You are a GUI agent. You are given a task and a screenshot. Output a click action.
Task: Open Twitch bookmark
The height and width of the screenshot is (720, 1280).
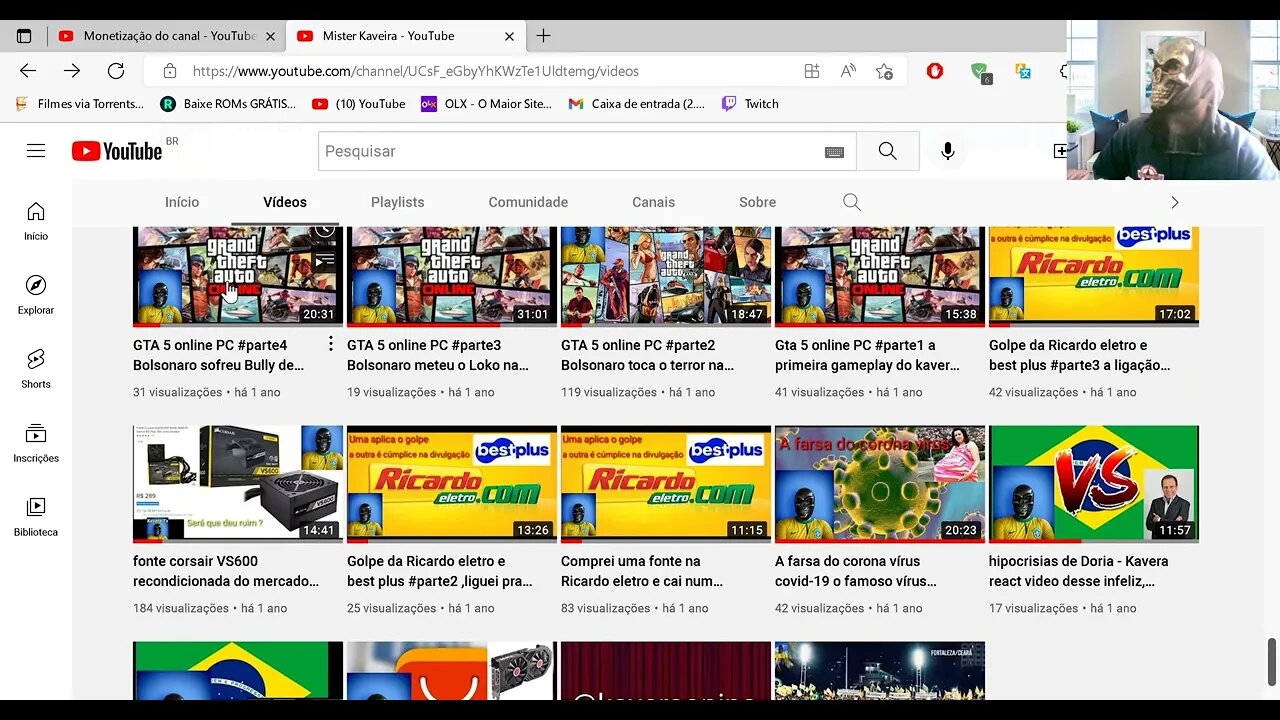tap(750, 104)
